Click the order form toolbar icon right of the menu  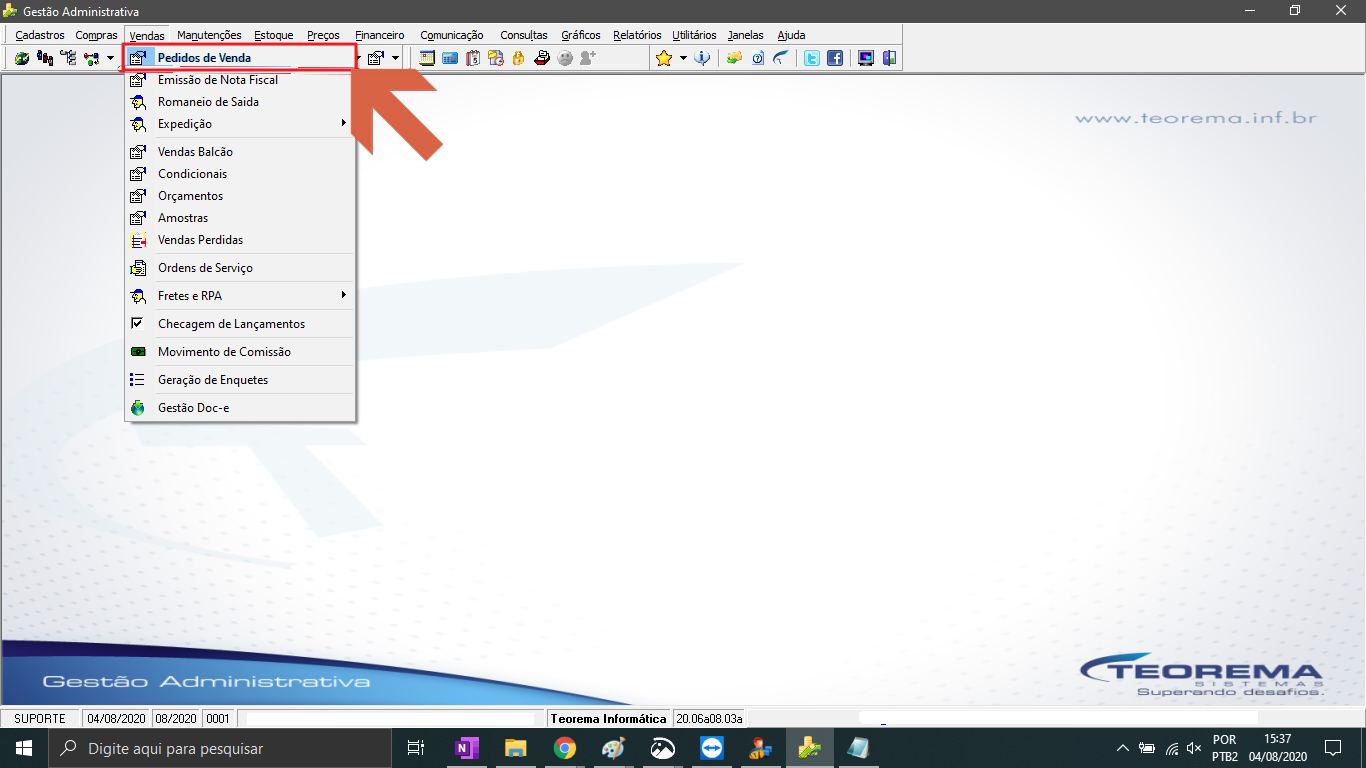pyautogui.click(x=376, y=59)
